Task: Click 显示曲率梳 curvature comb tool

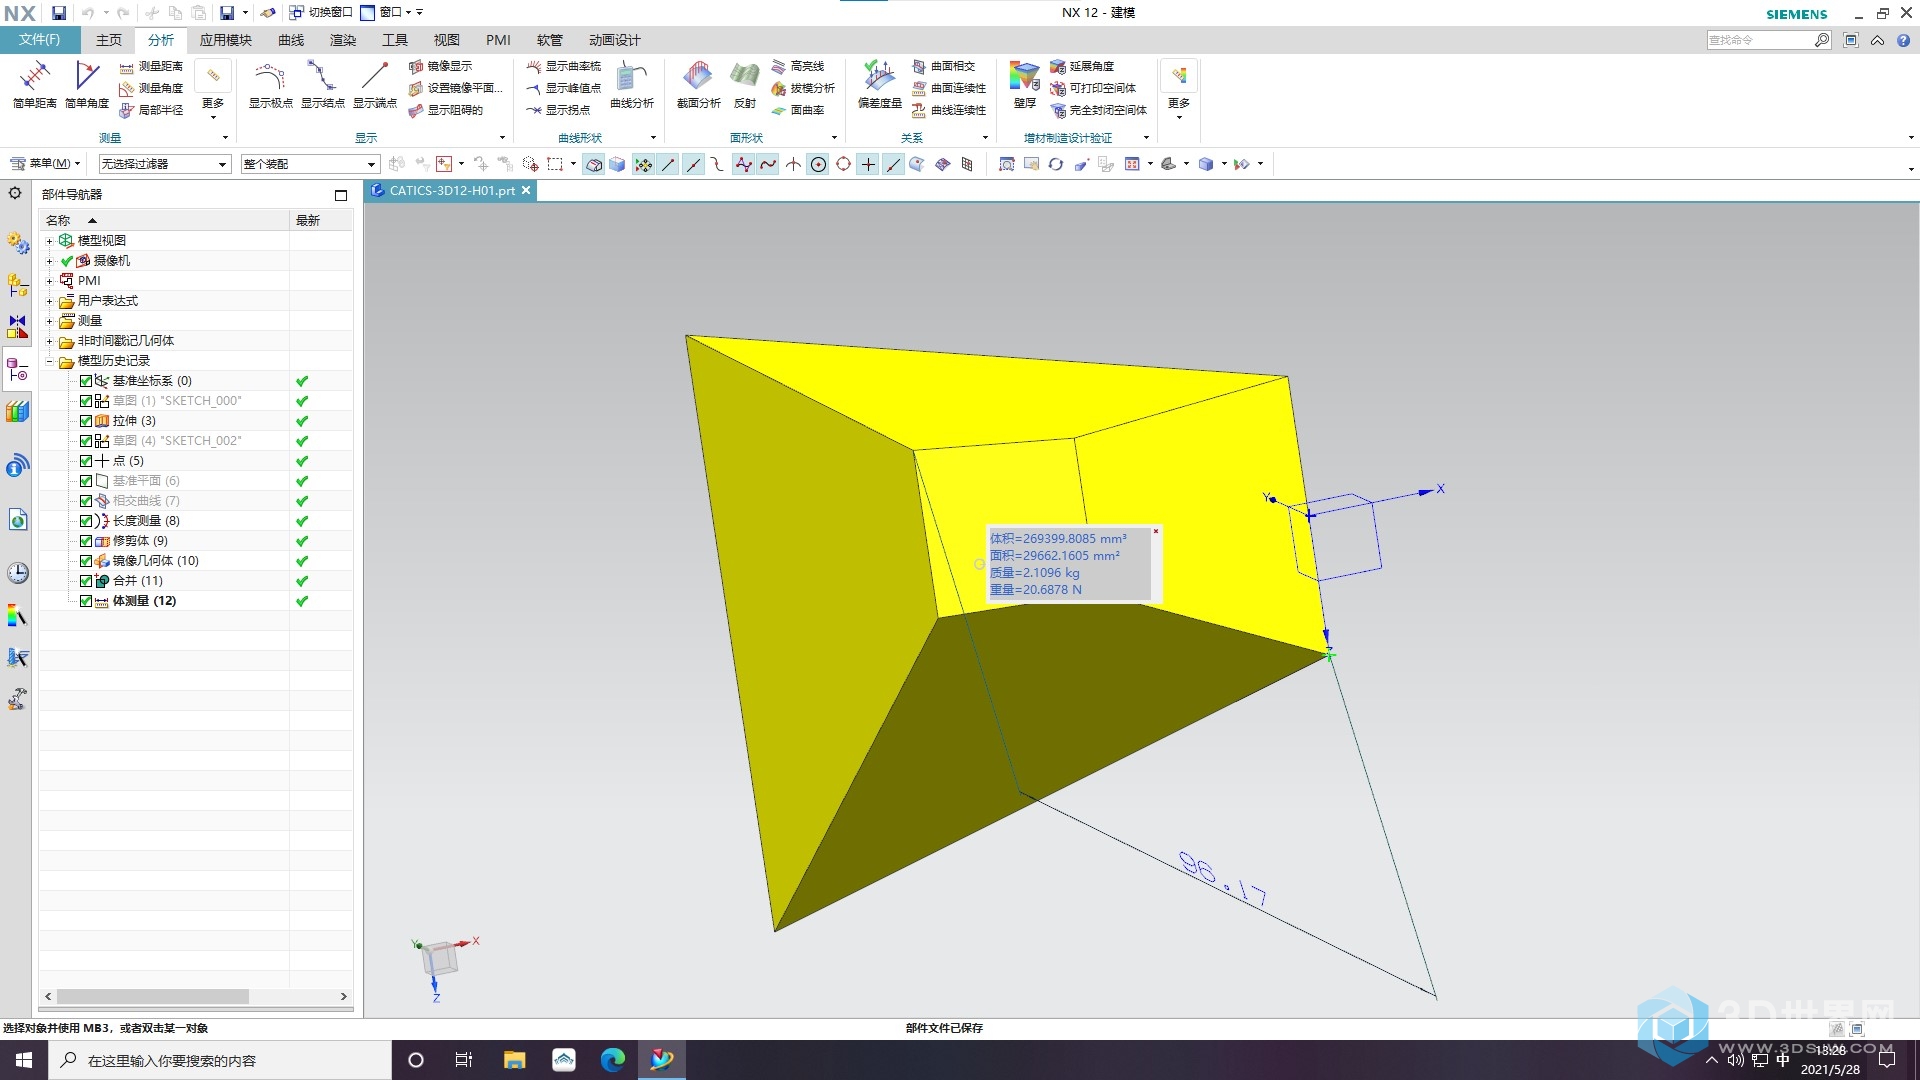Action: (564, 66)
